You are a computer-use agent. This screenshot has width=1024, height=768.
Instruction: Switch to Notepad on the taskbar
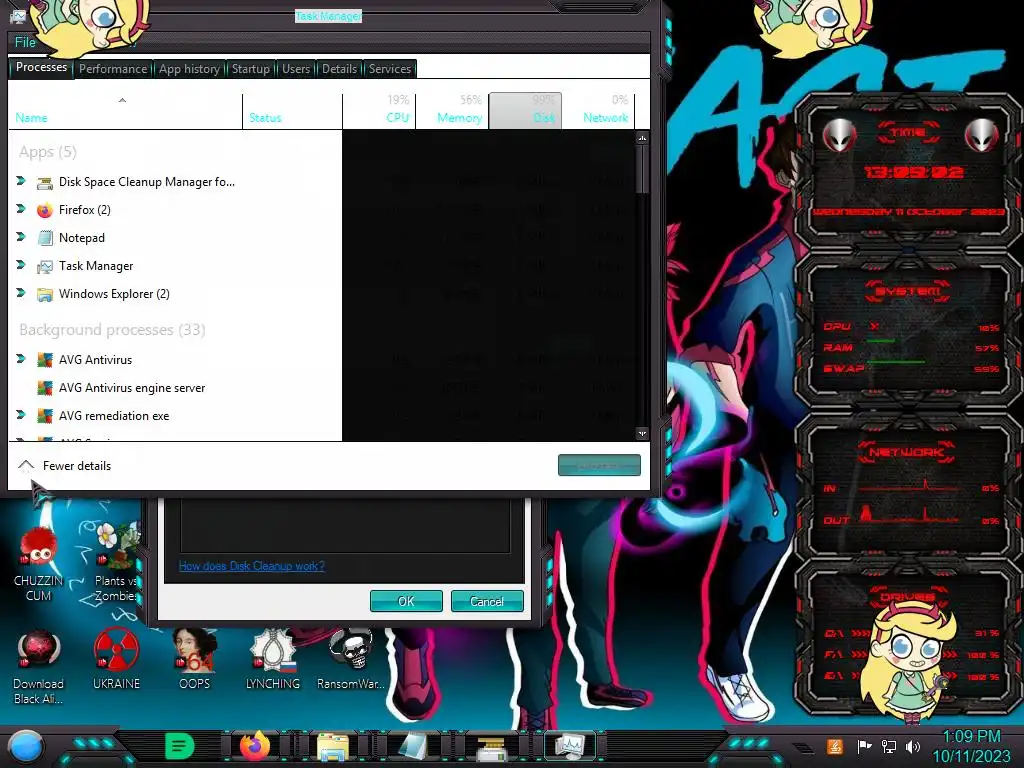pyautogui.click(x=413, y=746)
